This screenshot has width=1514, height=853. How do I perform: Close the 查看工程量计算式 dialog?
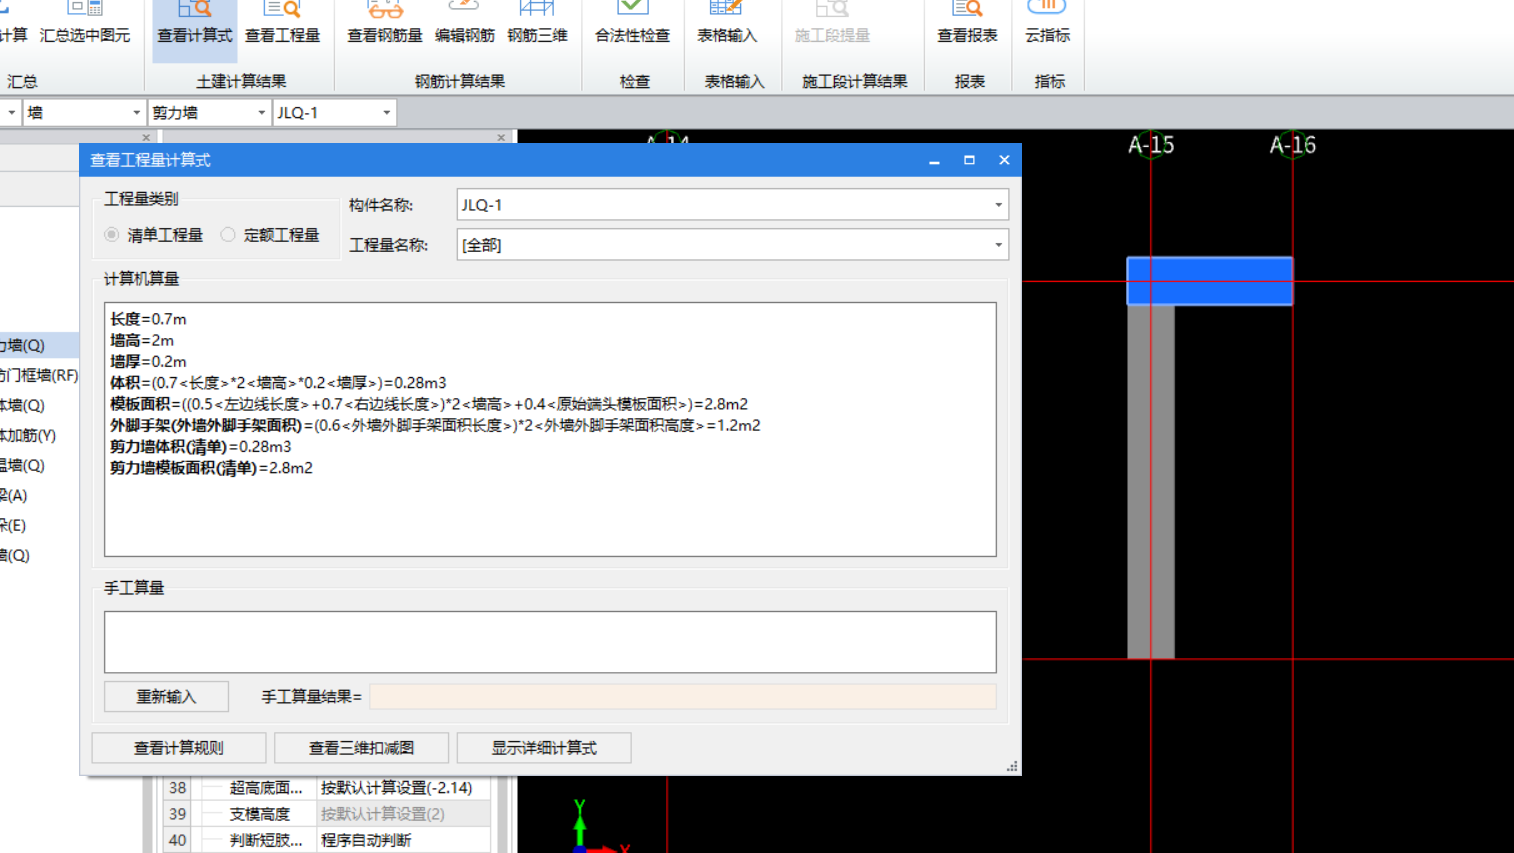pos(1004,160)
